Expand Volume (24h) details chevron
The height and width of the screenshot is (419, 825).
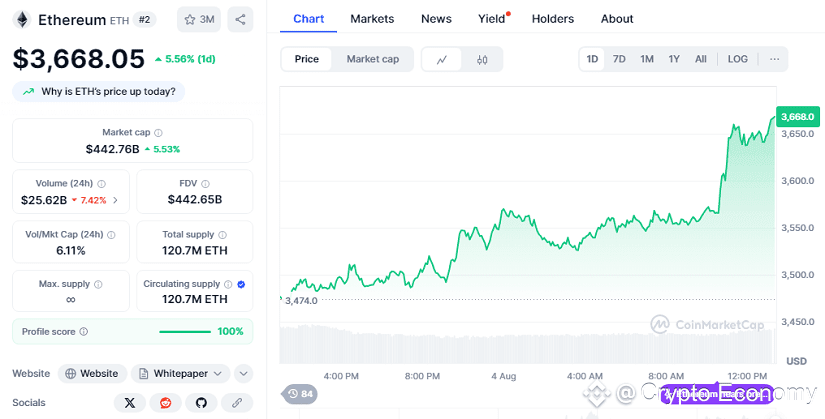click(x=116, y=200)
